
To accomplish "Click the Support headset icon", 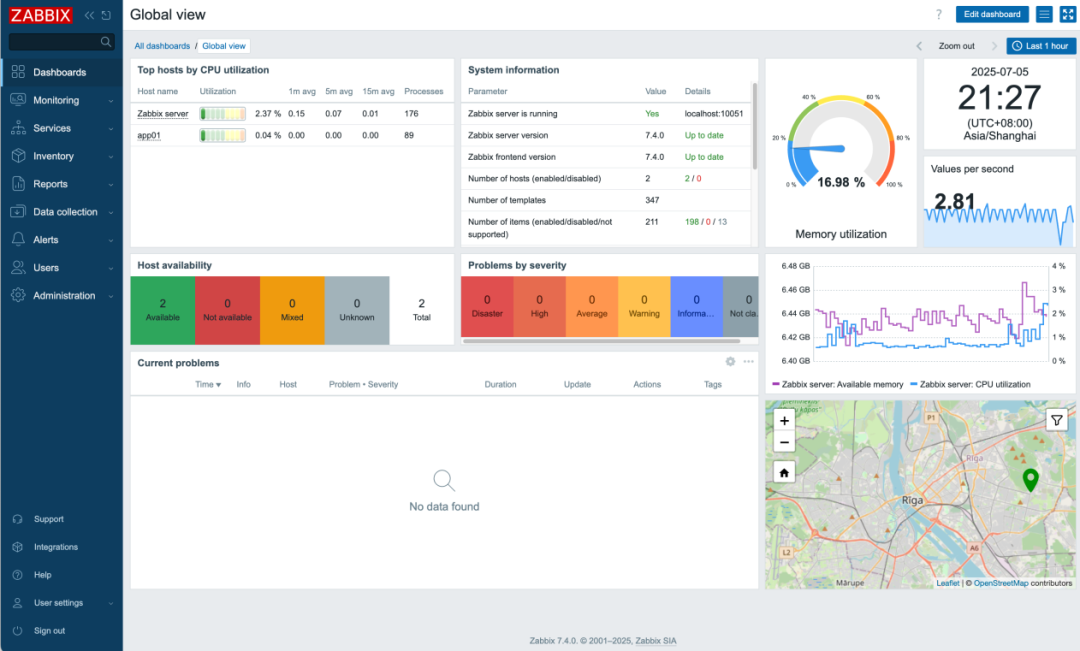I will pos(18,519).
